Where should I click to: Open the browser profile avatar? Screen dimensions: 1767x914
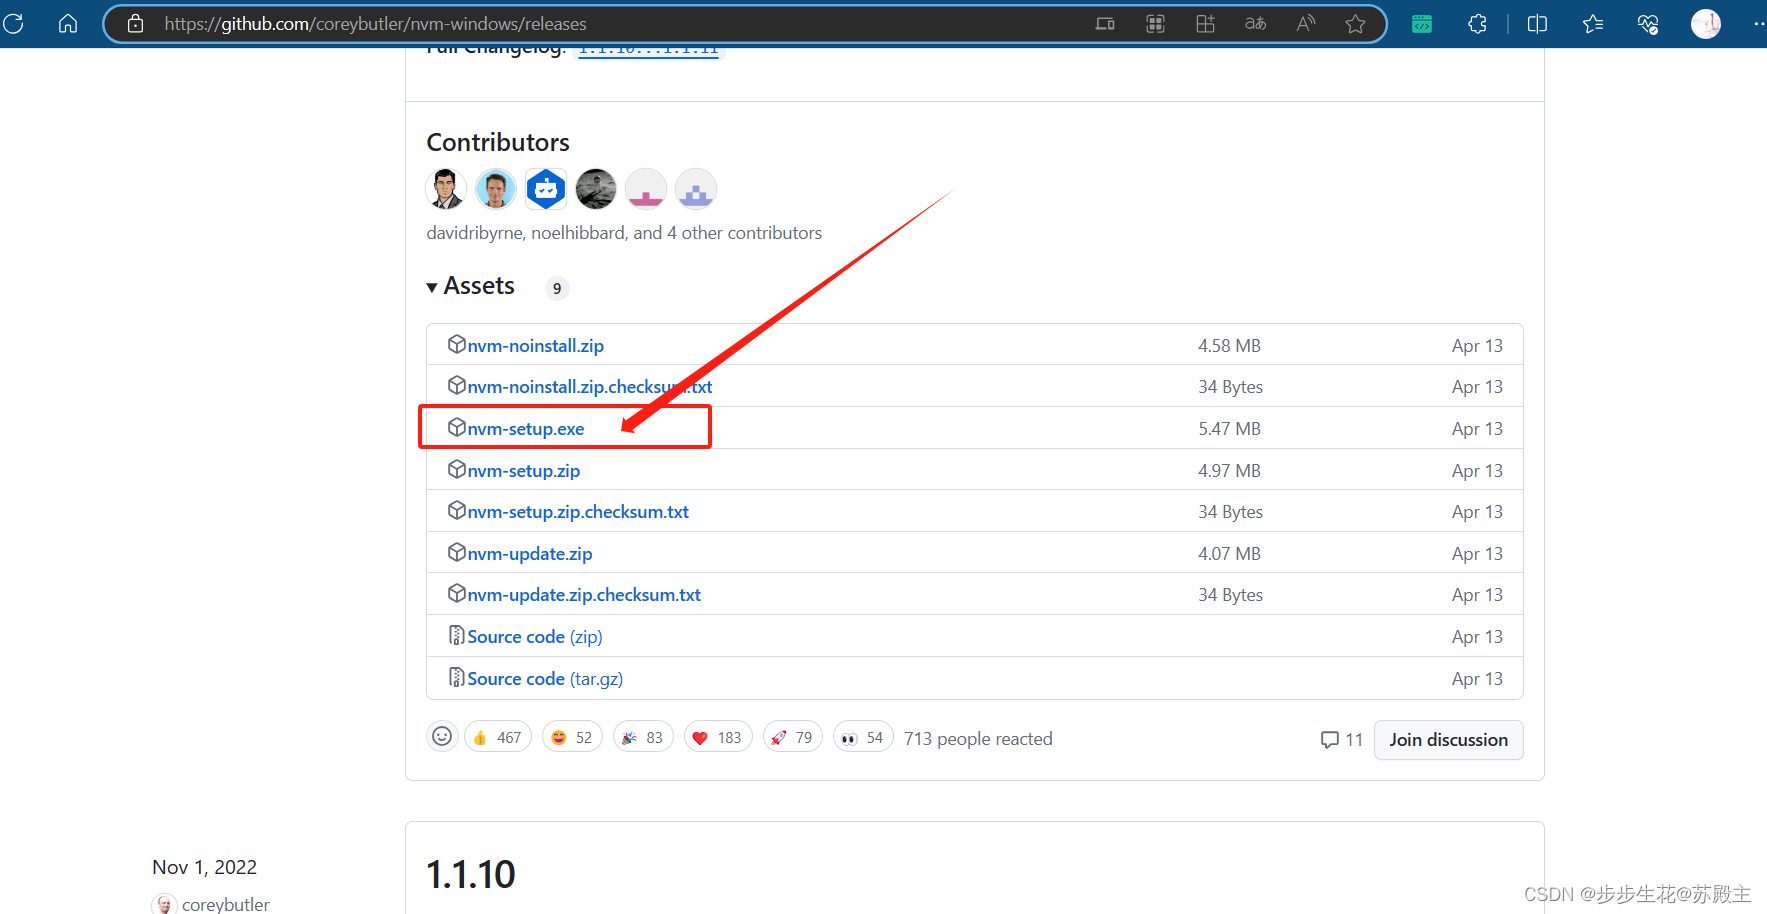(1706, 23)
